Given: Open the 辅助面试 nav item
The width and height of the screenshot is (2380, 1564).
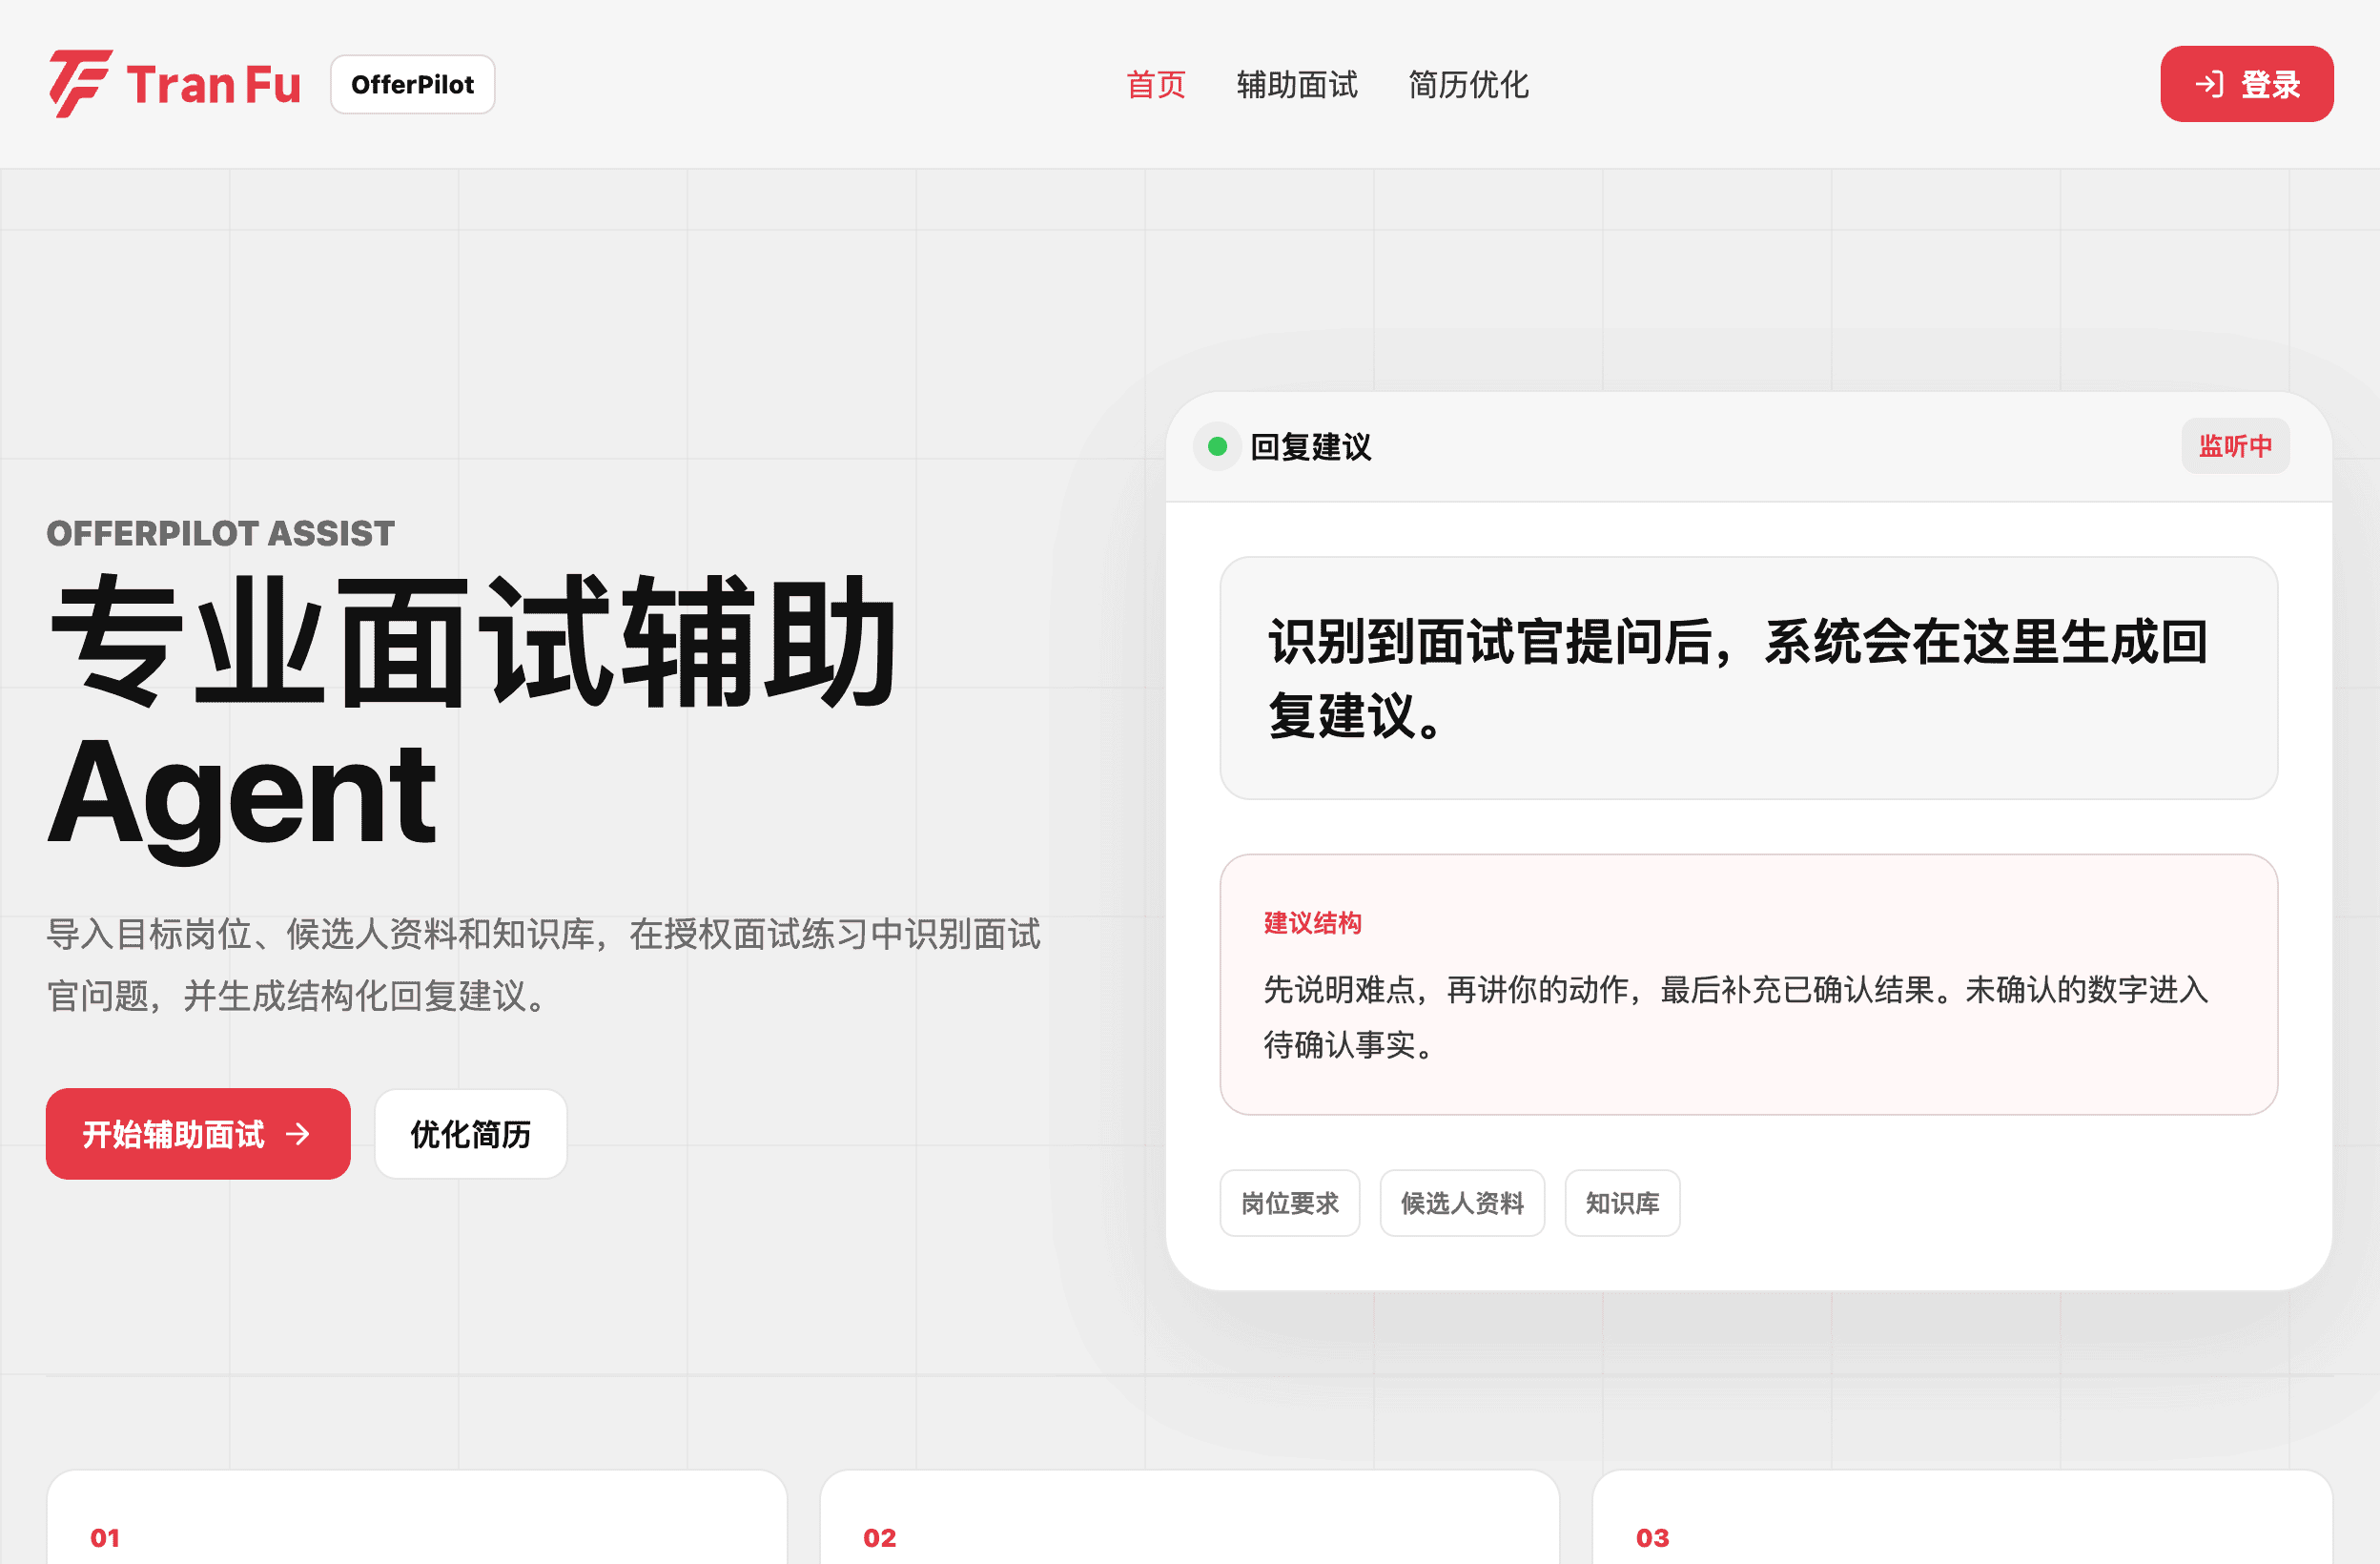Looking at the screenshot, I should pyautogui.click(x=1297, y=84).
